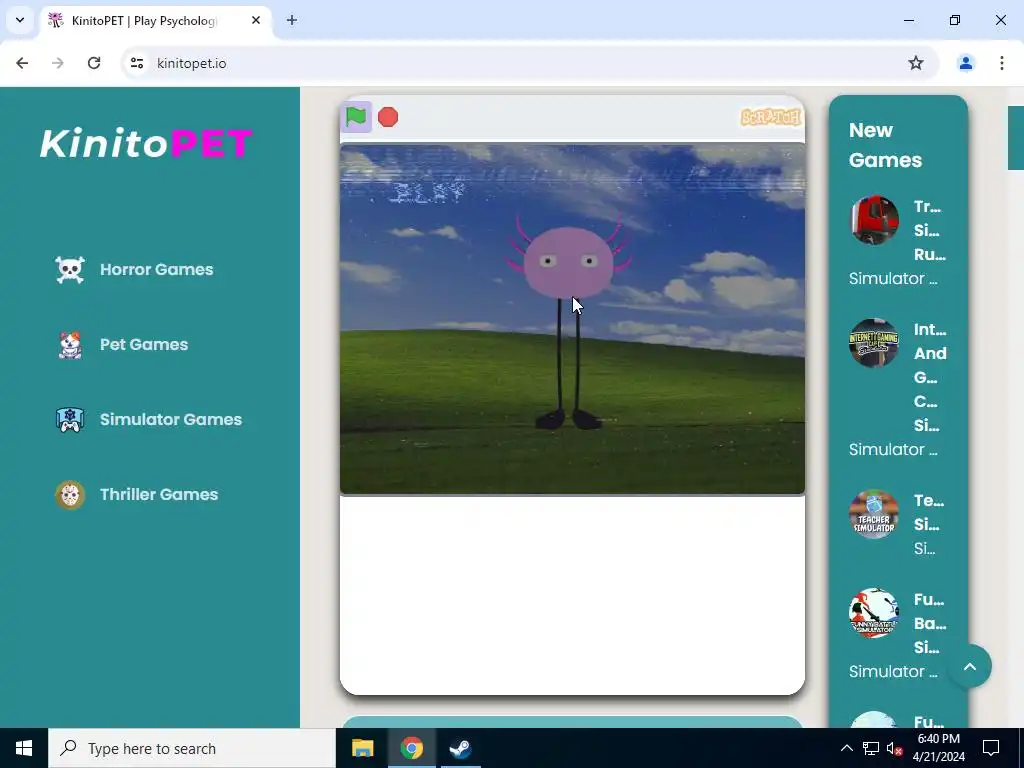The height and width of the screenshot is (768, 1024).
Task: Open the Simulator Games category
Action: point(171,420)
